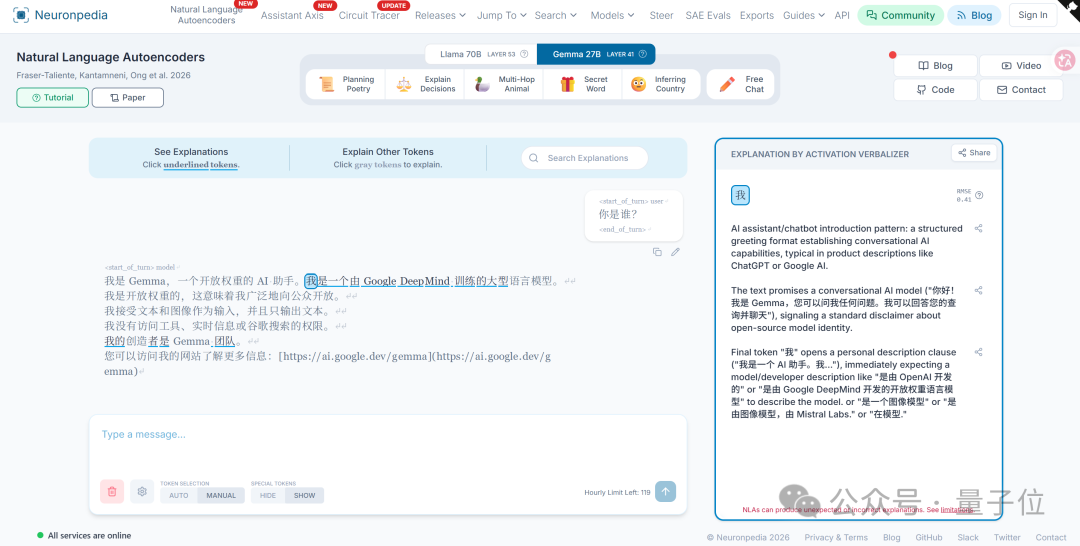
Task: Open the Blog book-icon button
Action: tap(935, 65)
